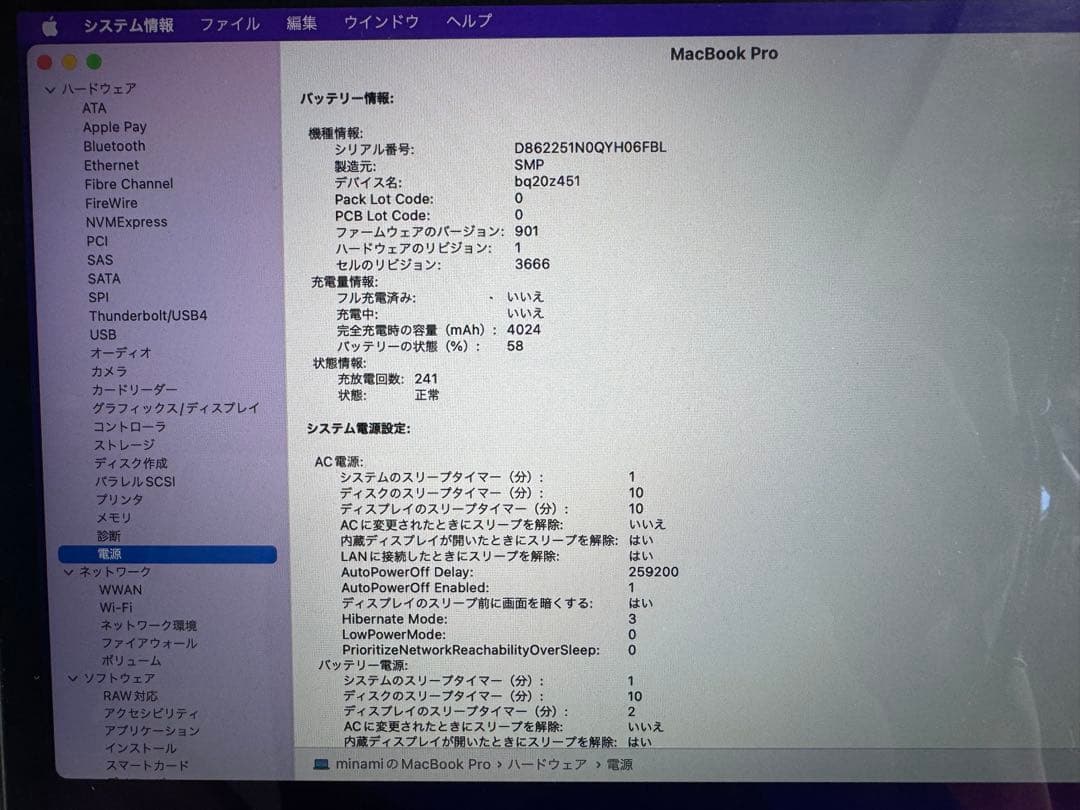Open the 編集 menu
The height and width of the screenshot is (810, 1080).
[x=302, y=23]
